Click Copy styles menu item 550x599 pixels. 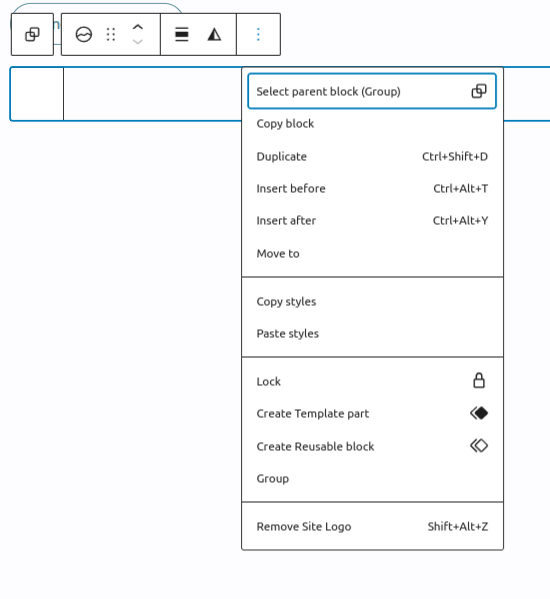click(x=372, y=302)
